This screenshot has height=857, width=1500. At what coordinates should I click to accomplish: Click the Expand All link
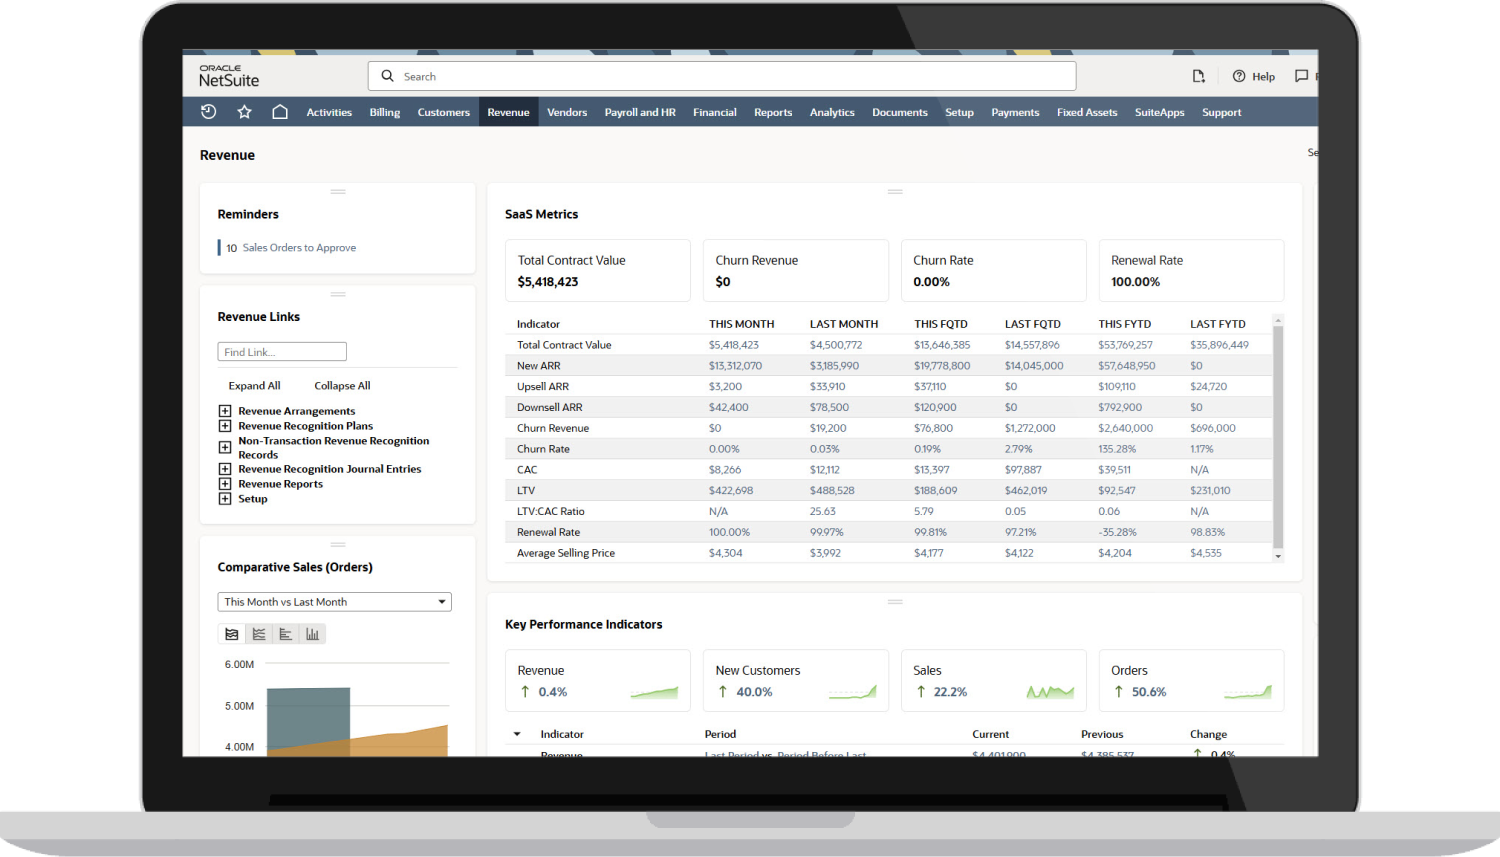(254, 385)
